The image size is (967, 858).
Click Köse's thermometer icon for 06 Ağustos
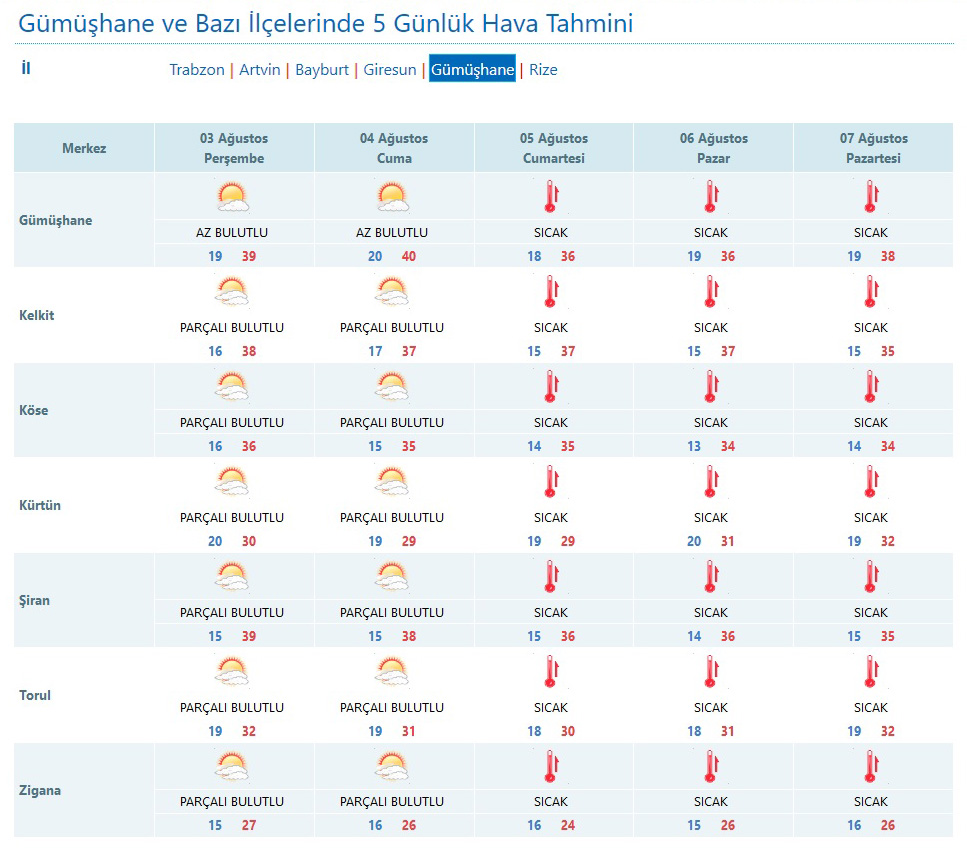point(710,387)
